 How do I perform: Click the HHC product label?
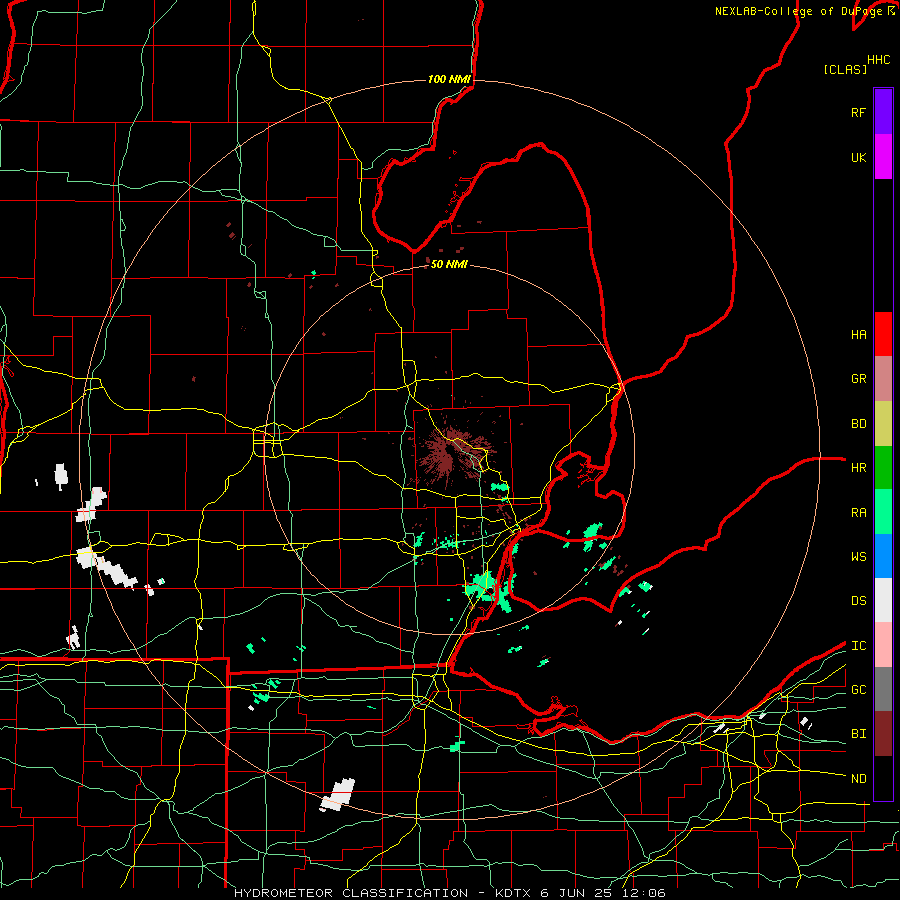(879, 60)
